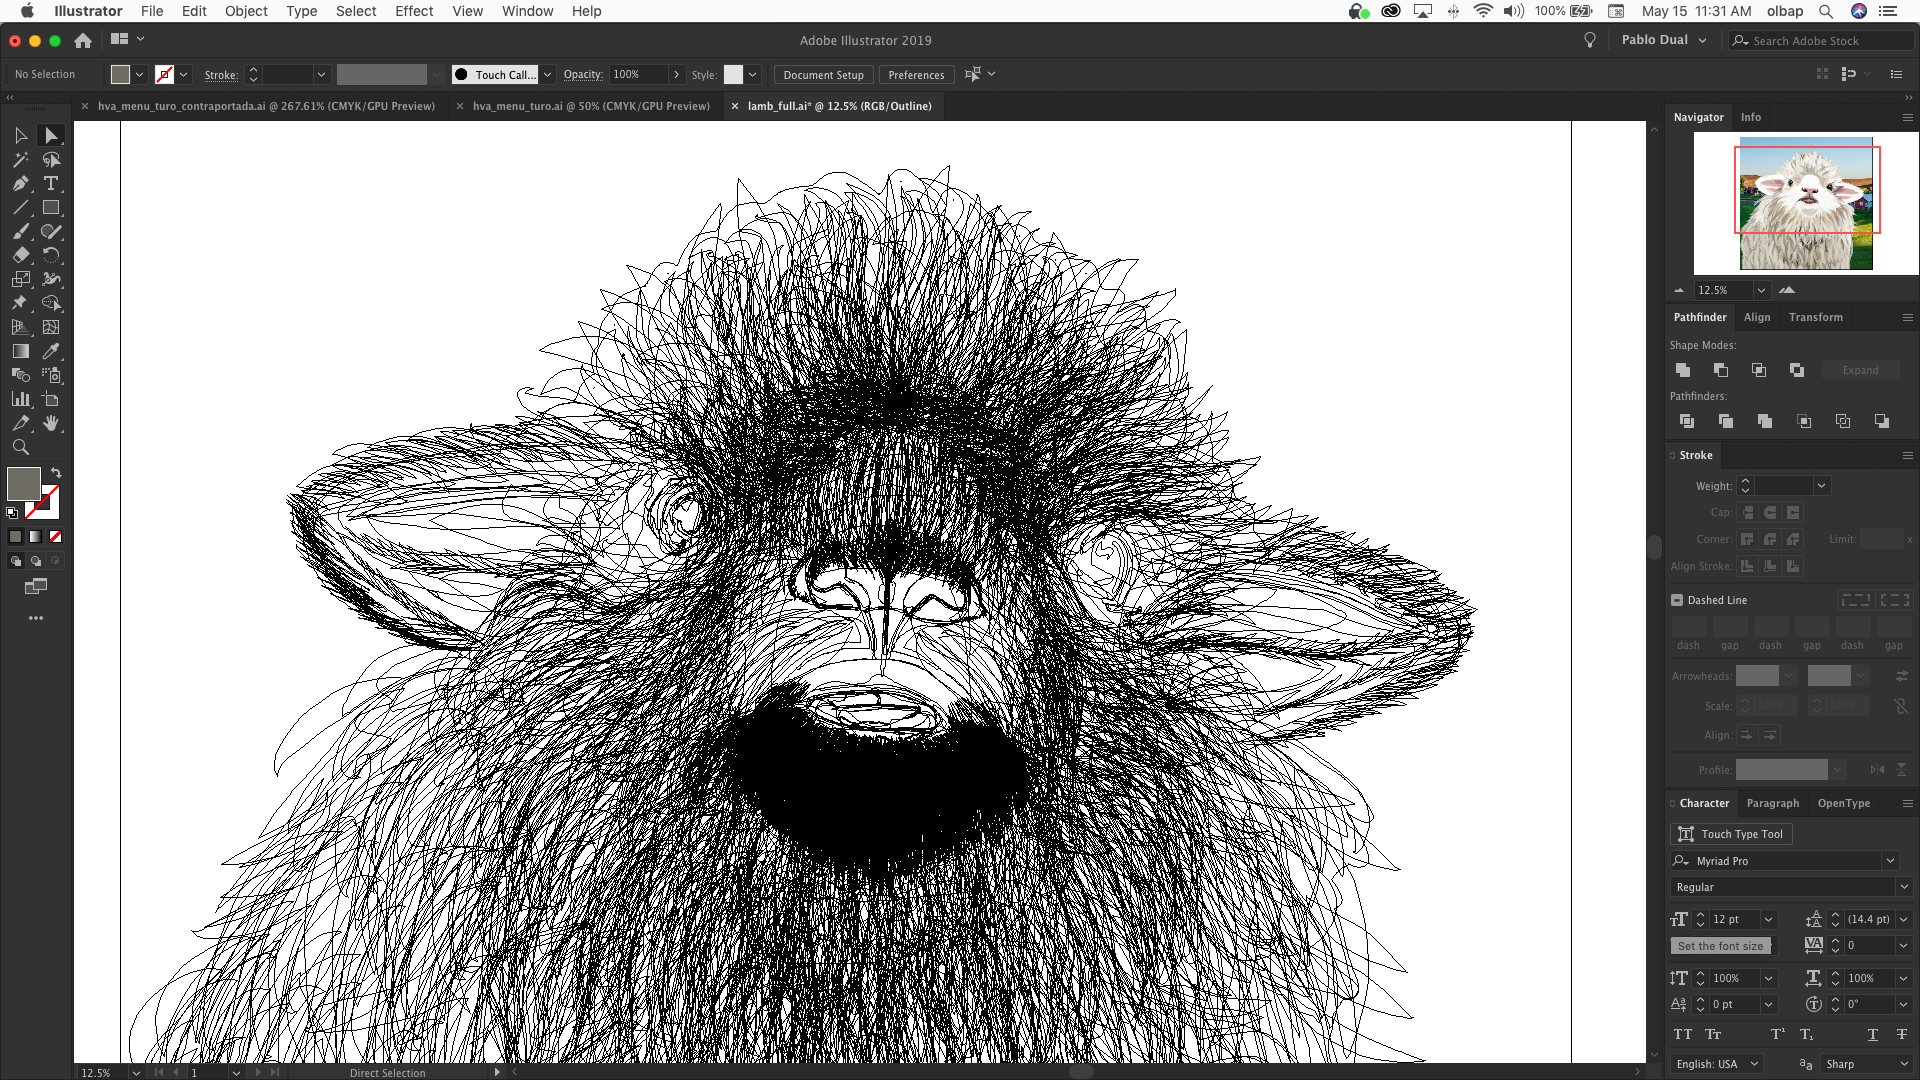Expand the Navigator zoom percentage dropdown
Viewport: 1920px width, 1080px height.
click(1761, 290)
